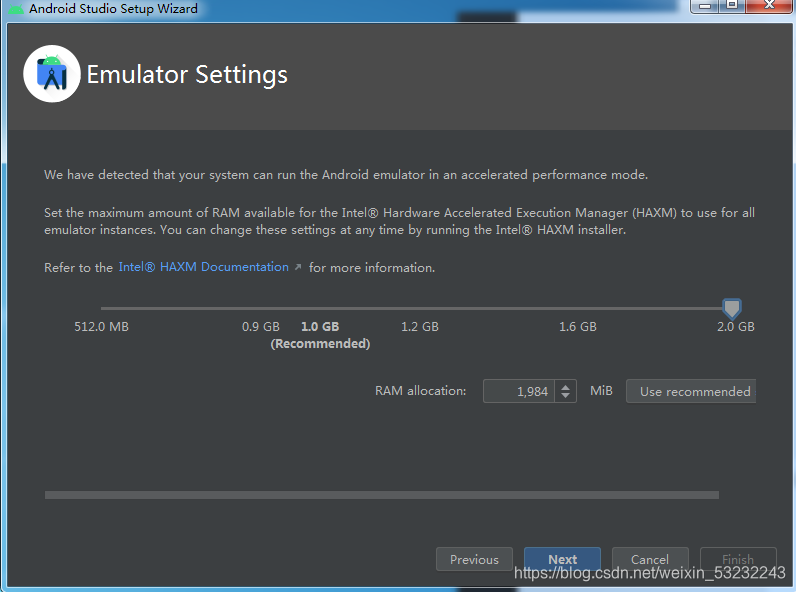Click the 1.0 GB (Recommended) slider label
Image resolution: width=796 pixels, height=592 pixels.
pos(320,335)
